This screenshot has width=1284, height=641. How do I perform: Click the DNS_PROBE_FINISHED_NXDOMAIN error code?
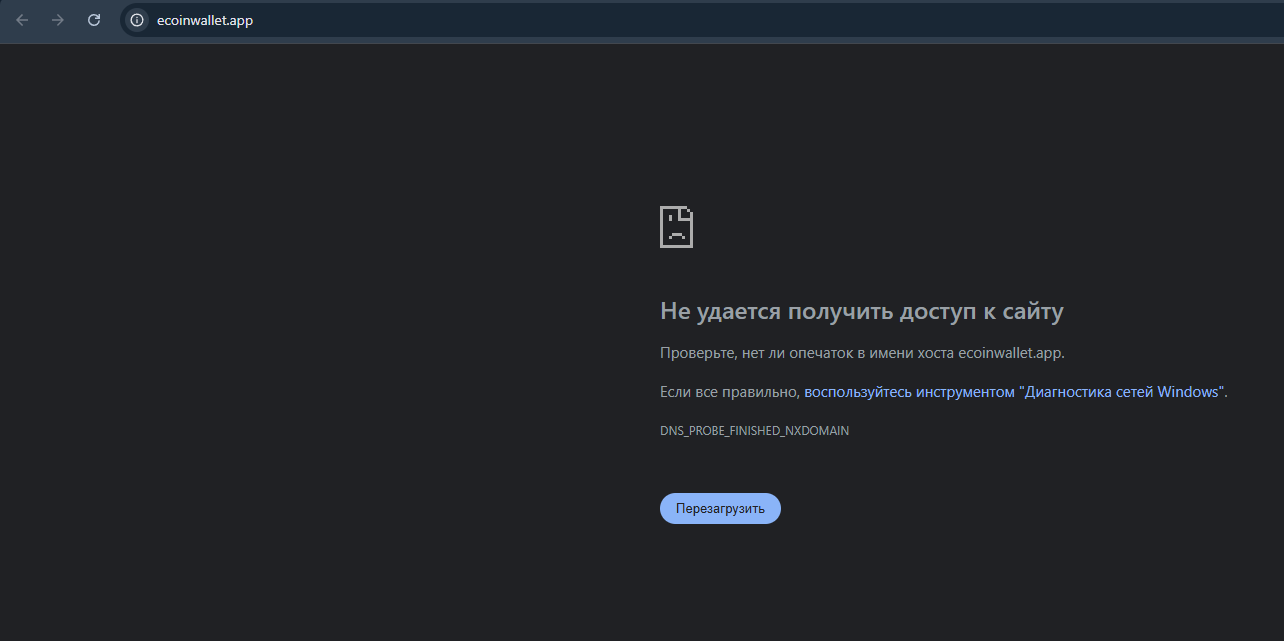[754, 431]
